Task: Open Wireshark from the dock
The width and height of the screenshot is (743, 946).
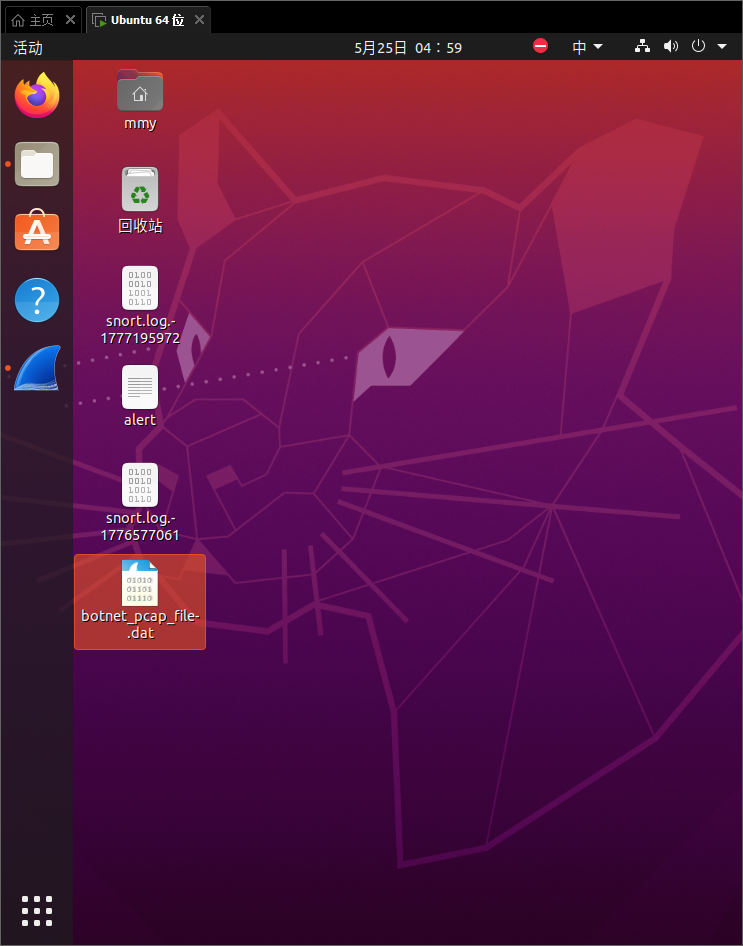Action: [x=37, y=368]
